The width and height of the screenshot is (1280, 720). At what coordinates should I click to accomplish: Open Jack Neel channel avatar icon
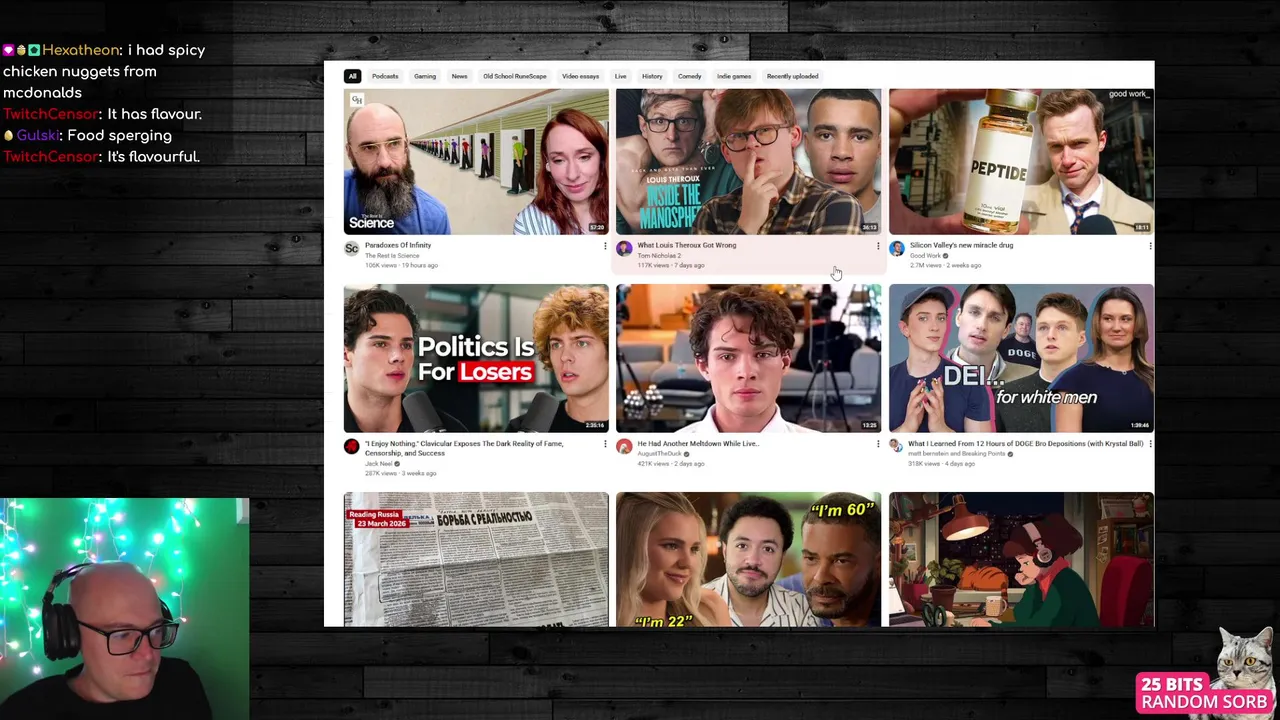coord(351,447)
